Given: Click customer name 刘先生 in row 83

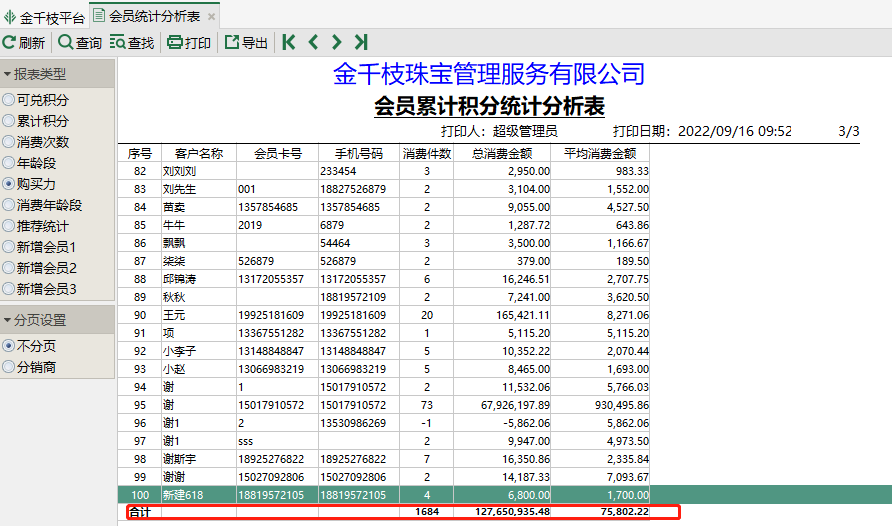Looking at the screenshot, I should (179, 189).
